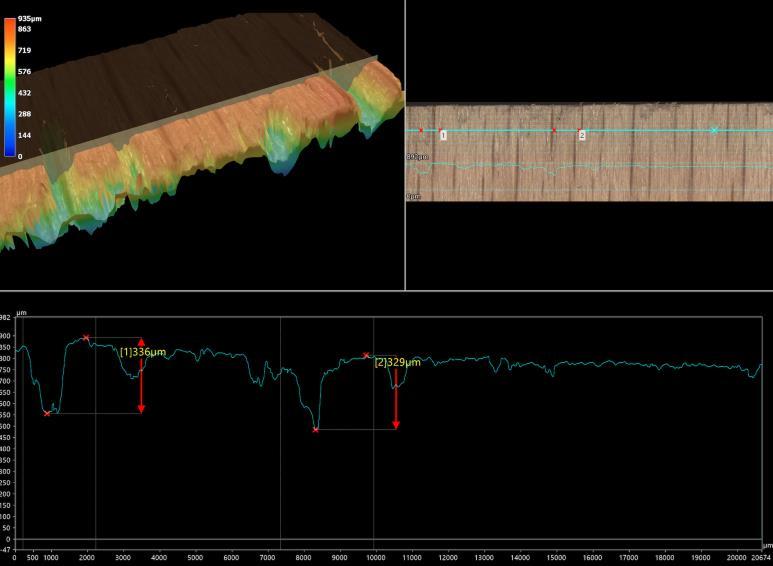Click the 288 value on the color scale
This screenshot has width=773, height=566.
[25, 114]
